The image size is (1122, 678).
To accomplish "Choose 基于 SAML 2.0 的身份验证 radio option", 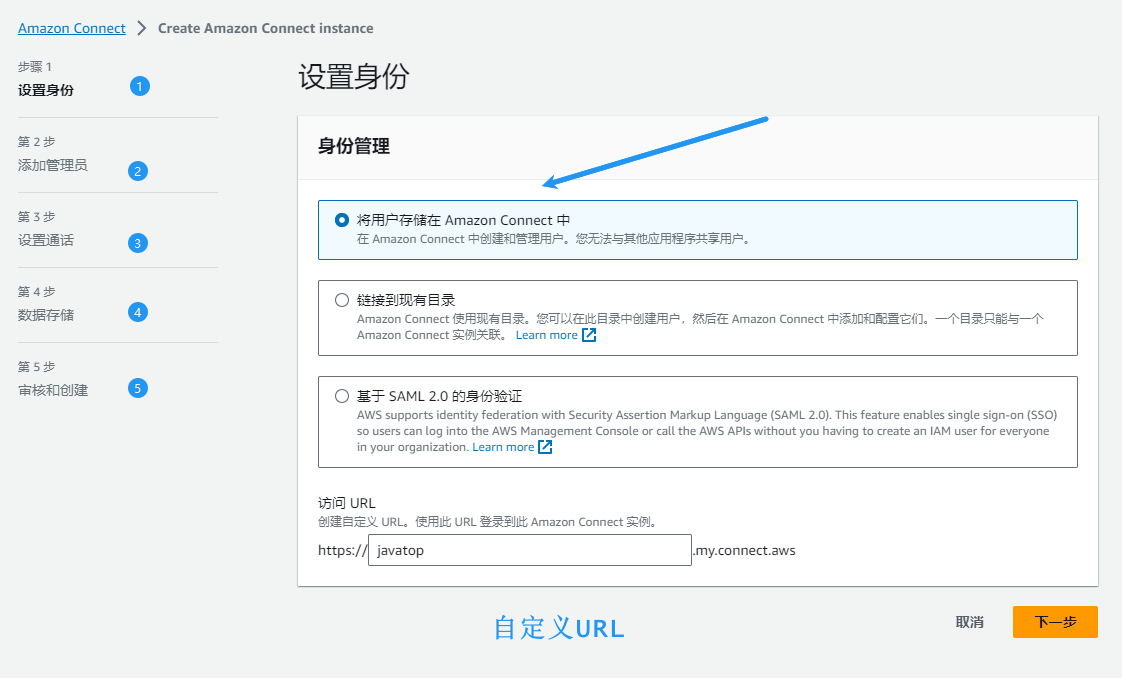I will (x=342, y=396).
